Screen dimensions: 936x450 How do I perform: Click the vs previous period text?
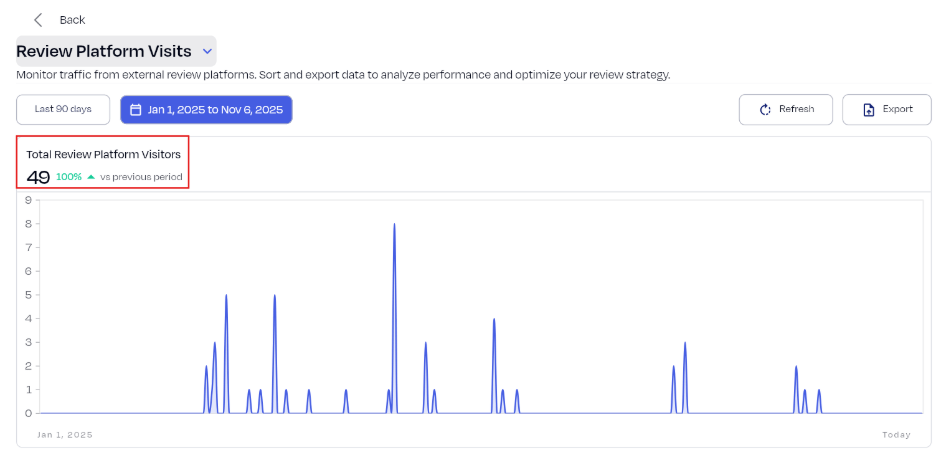pos(141,177)
